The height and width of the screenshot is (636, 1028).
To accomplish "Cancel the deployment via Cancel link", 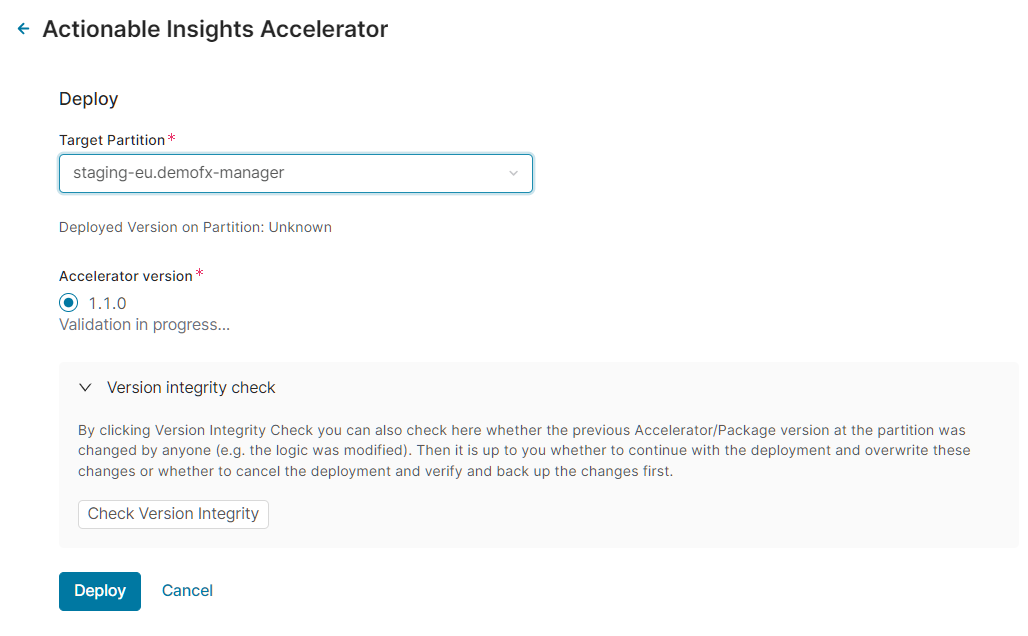I will (187, 591).
